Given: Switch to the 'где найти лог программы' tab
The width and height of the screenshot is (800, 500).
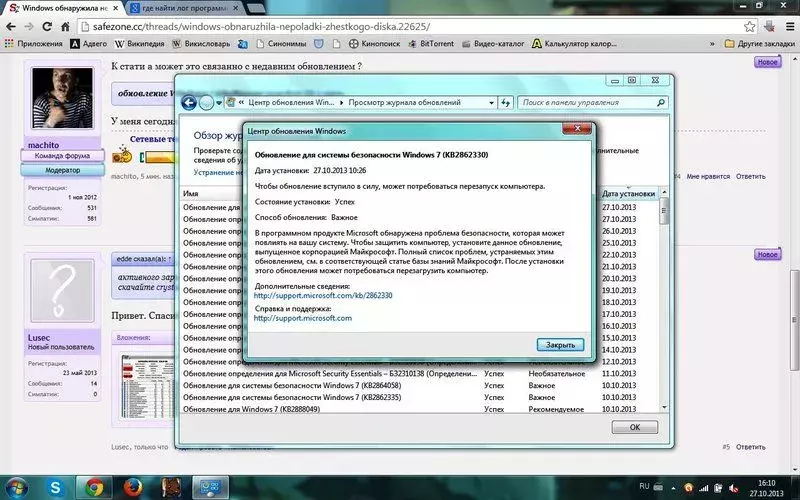Looking at the screenshot, I should [184, 8].
